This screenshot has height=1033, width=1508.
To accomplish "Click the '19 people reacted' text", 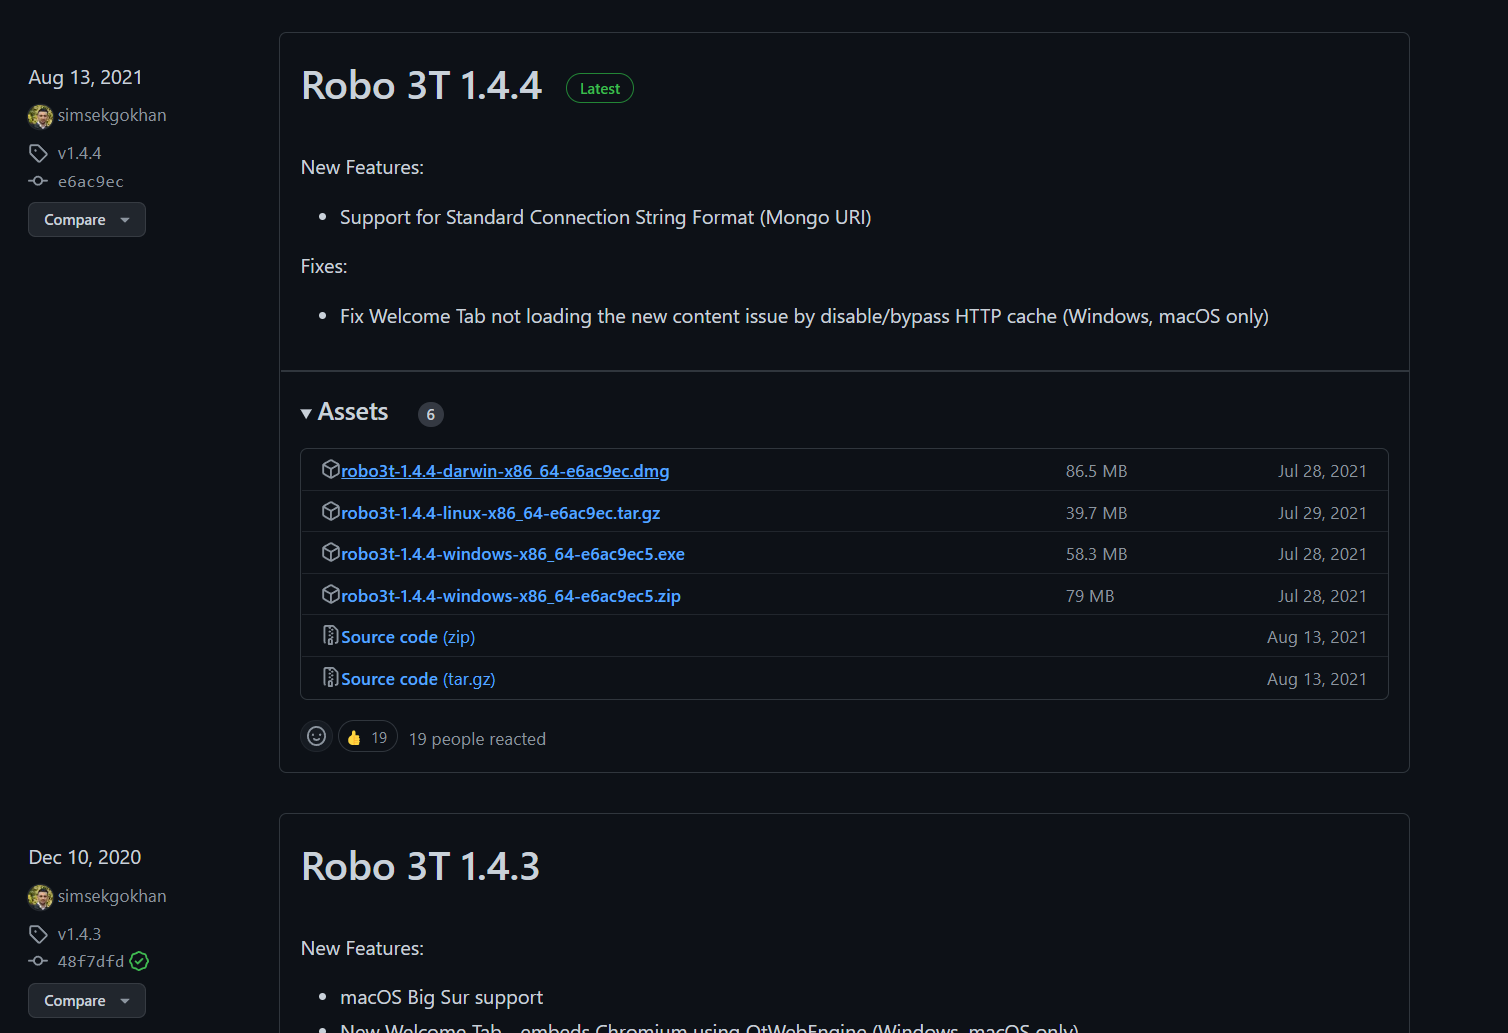I will pyautogui.click(x=478, y=739).
